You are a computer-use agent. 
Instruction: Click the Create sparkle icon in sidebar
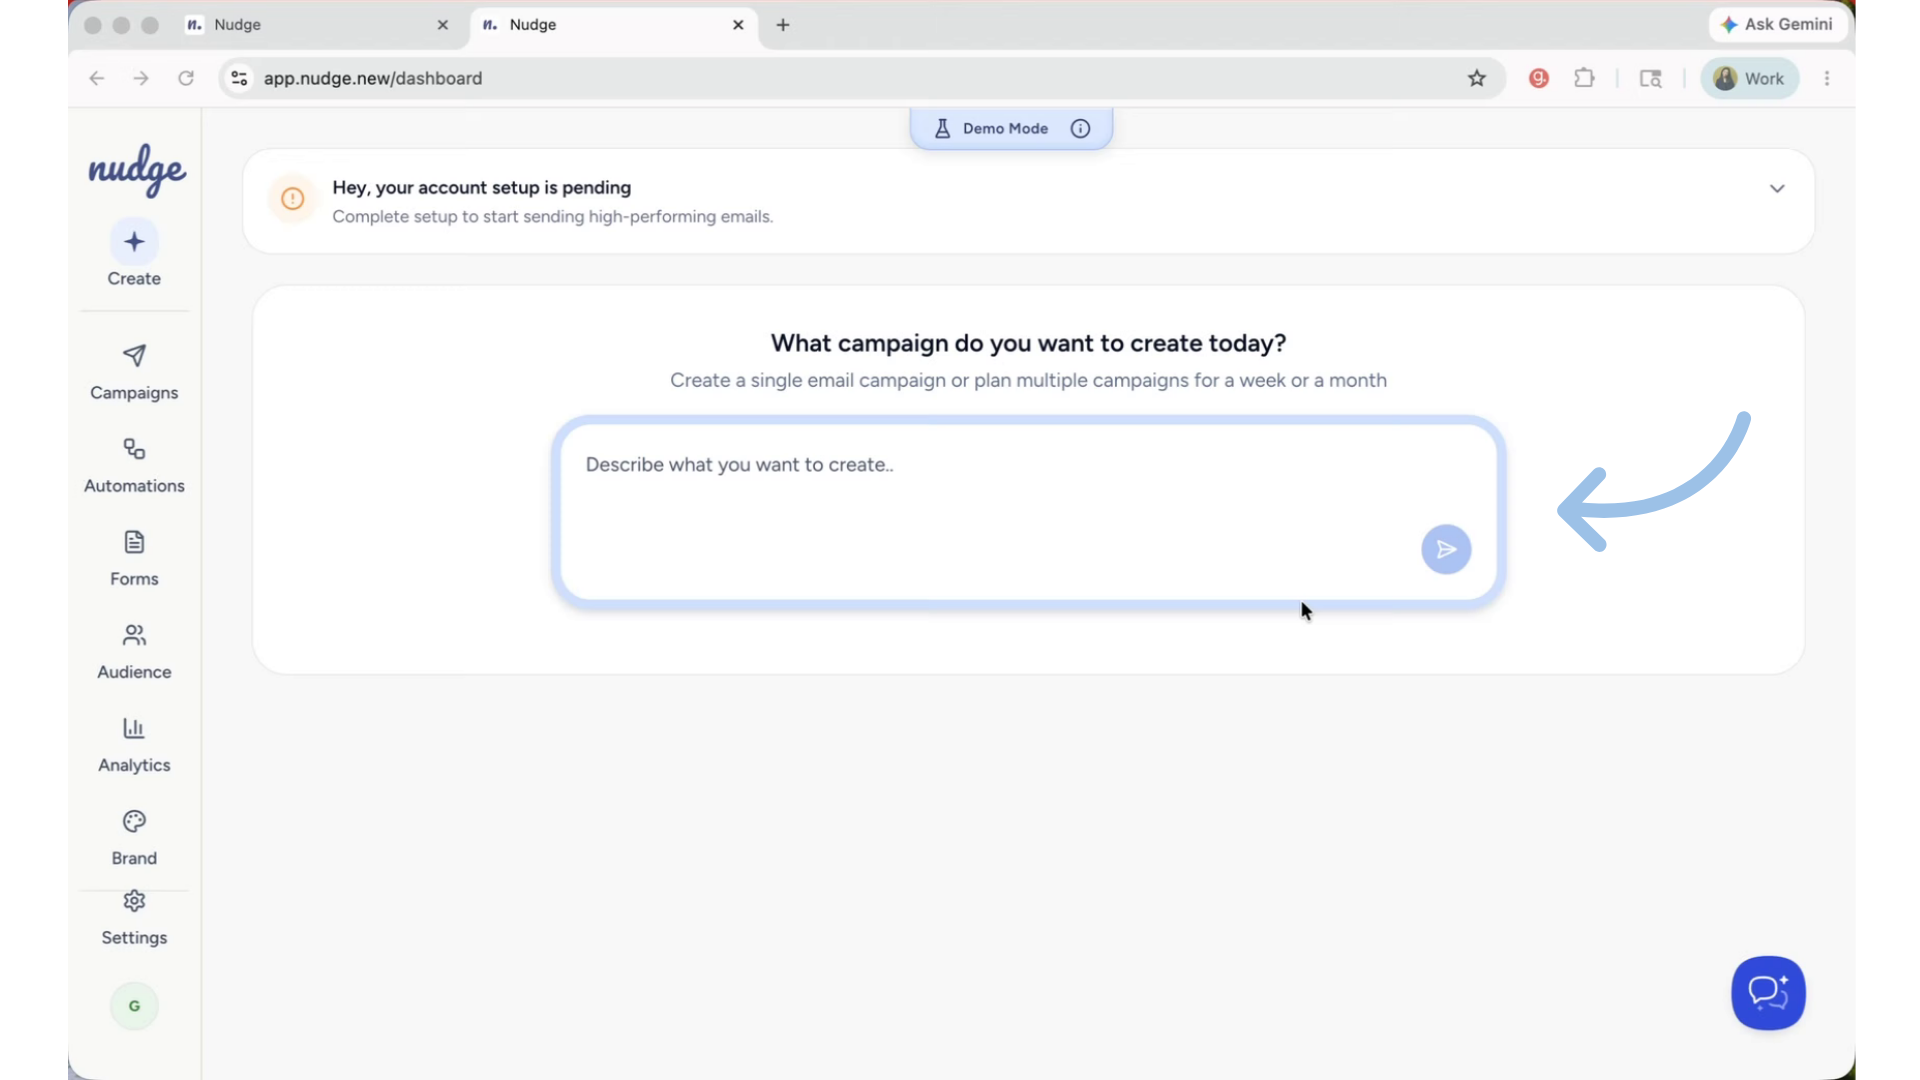pyautogui.click(x=134, y=242)
